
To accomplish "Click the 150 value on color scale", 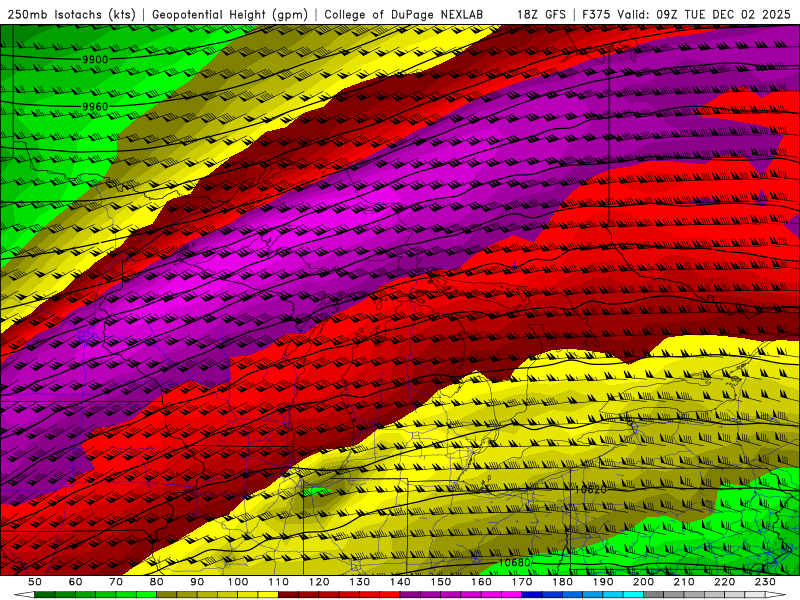I will (441, 582).
